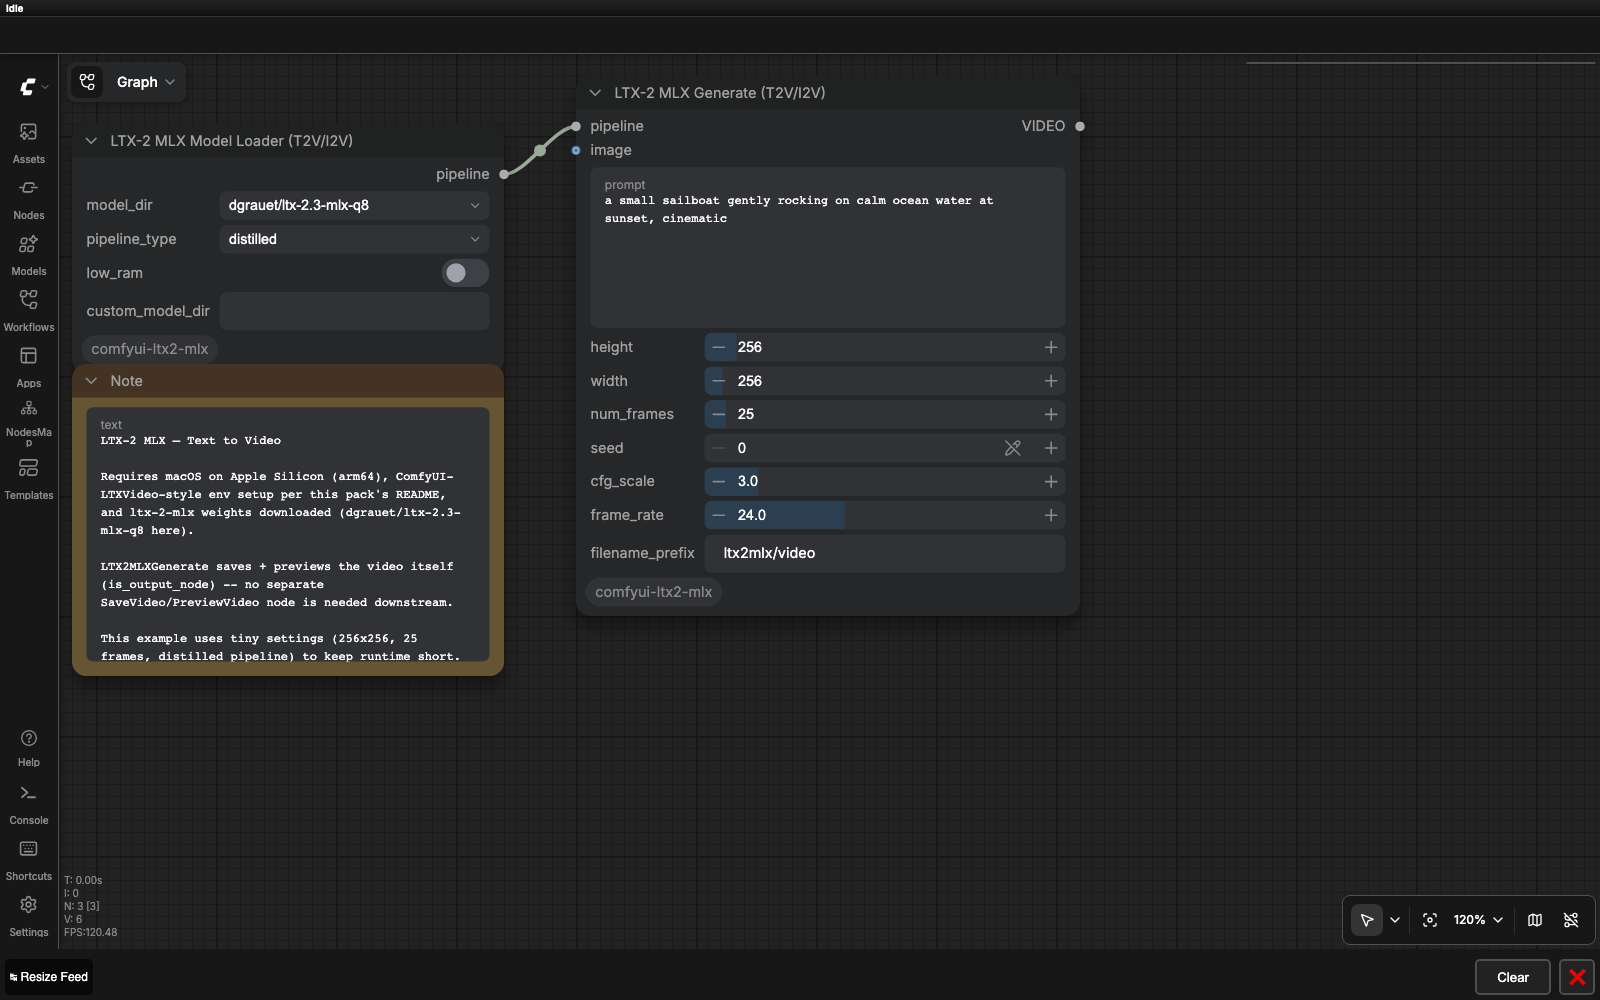Viewport: 1600px width, 1000px height.
Task: Click the prompt text area
Action: (827, 248)
